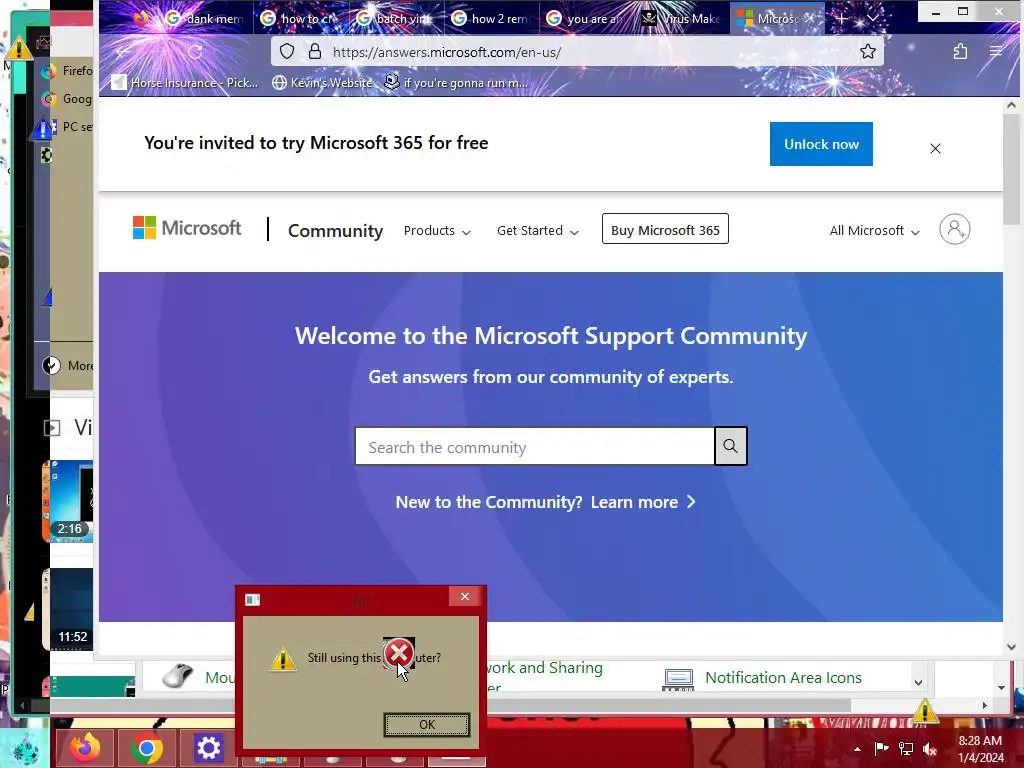Switch to the 'batch vir' tab
Viewport: 1024px width, 768px height.
tap(396, 18)
